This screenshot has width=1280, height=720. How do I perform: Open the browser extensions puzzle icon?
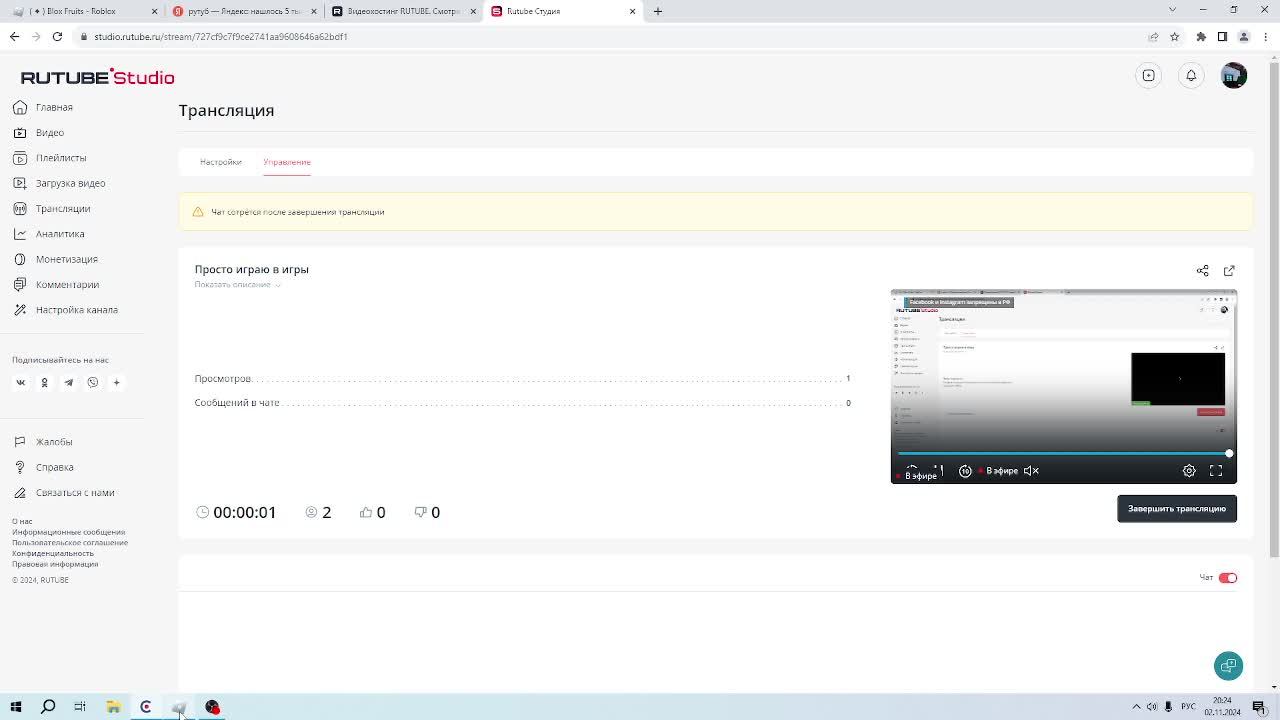click(x=1201, y=37)
